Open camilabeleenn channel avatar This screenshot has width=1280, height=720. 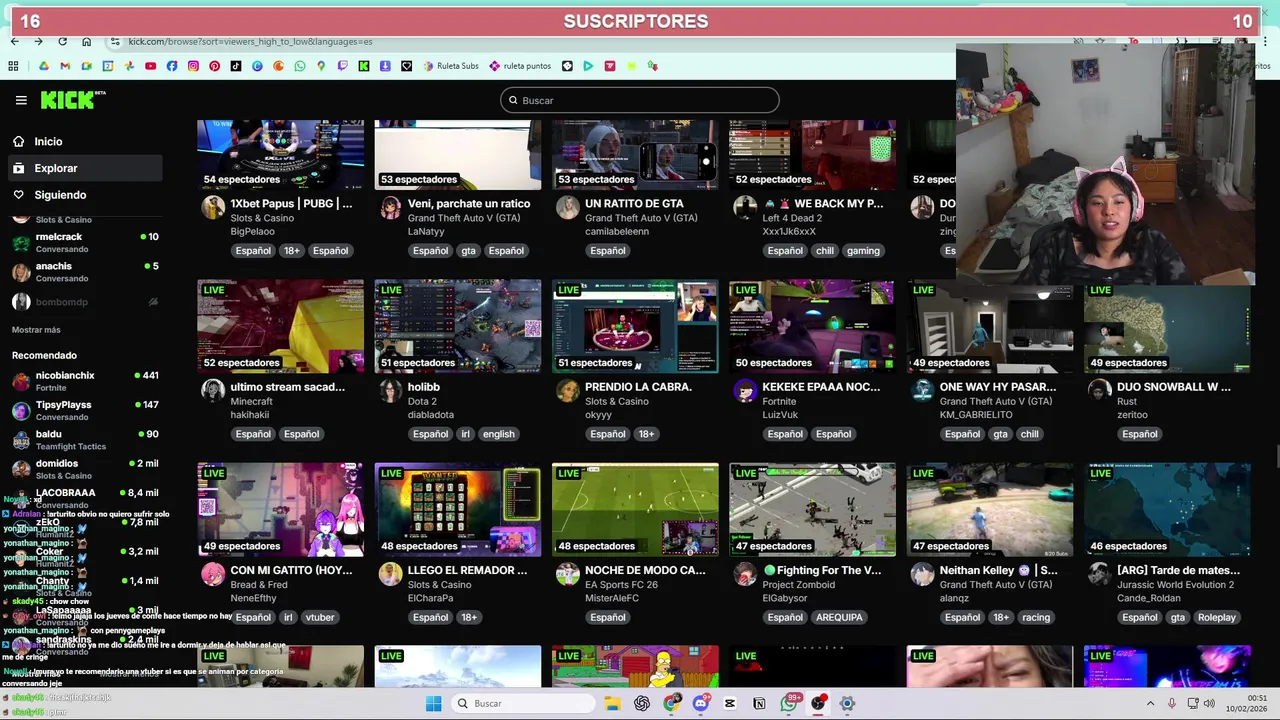(x=568, y=207)
